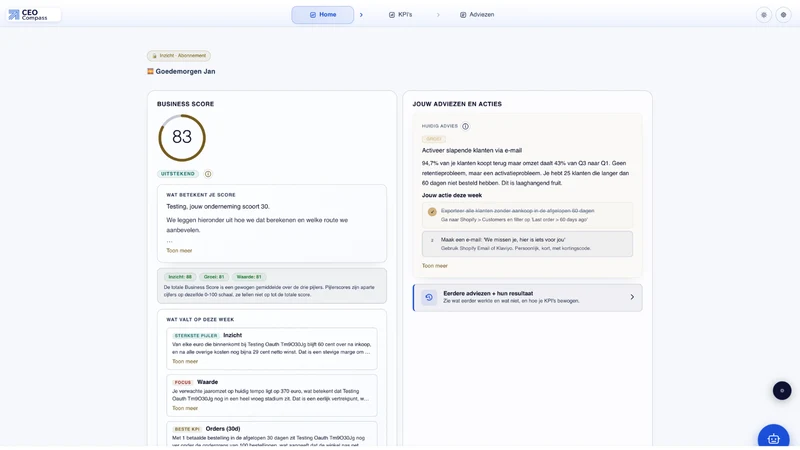Click the 'Goedemorgen Jan' greeting
800x450 pixels.
185,71
